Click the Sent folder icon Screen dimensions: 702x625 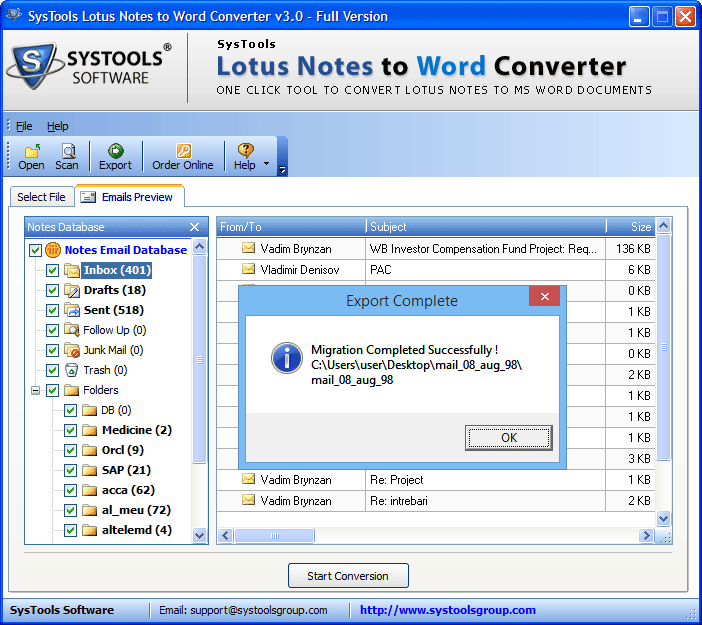coord(72,310)
